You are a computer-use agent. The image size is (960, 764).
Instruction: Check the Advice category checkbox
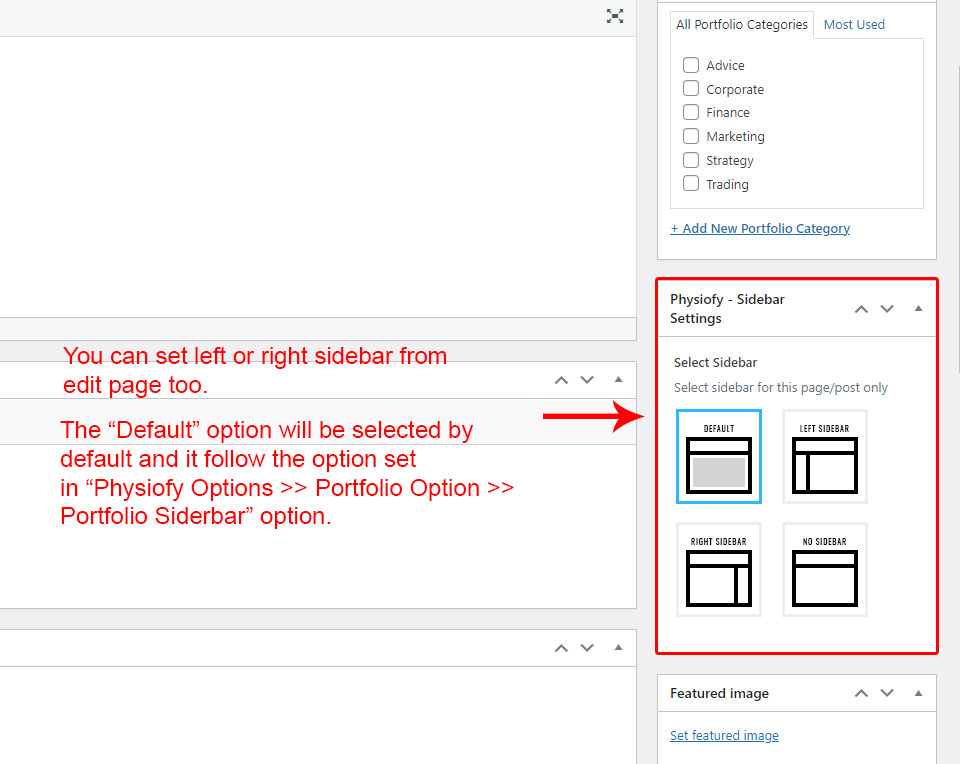click(x=691, y=65)
